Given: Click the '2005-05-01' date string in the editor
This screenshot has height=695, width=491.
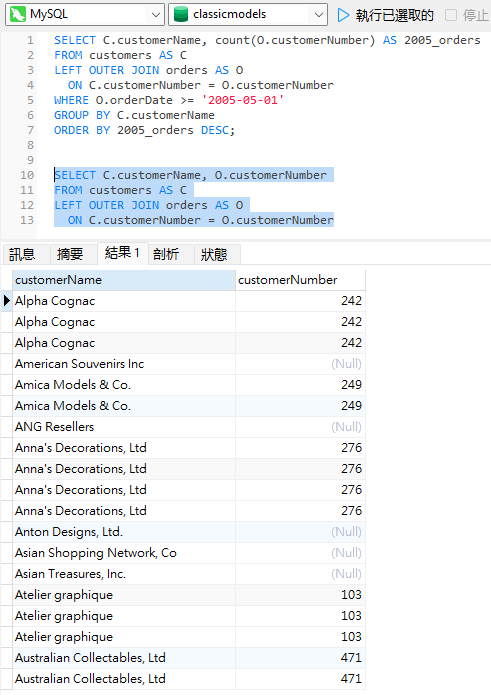Looking at the screenshot, I should click(x=242, y=100).
